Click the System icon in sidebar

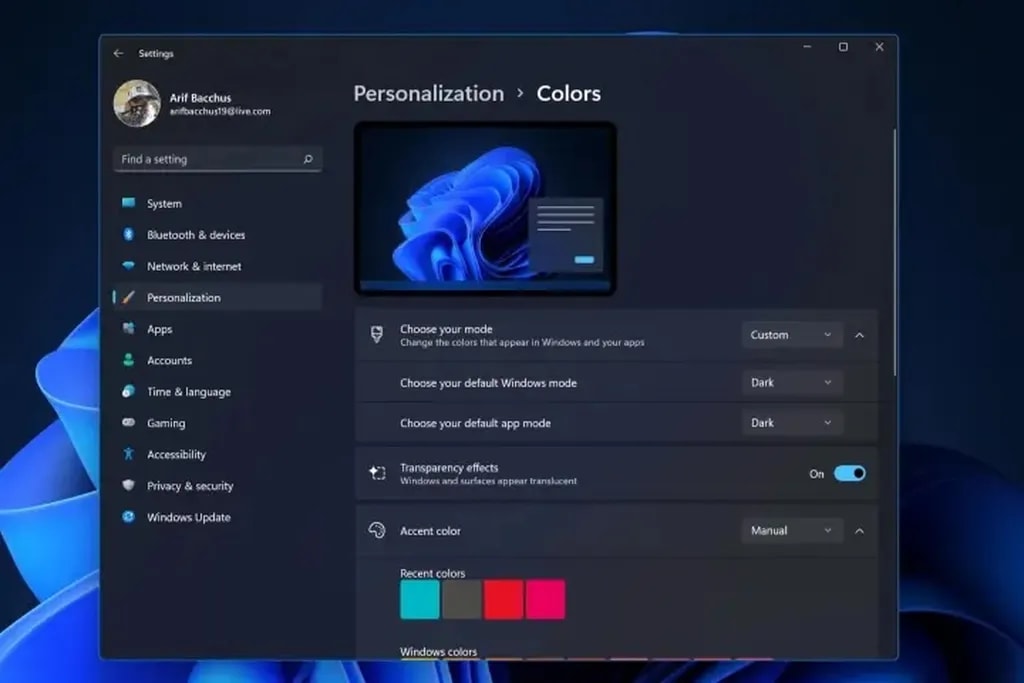coord(128,203)
